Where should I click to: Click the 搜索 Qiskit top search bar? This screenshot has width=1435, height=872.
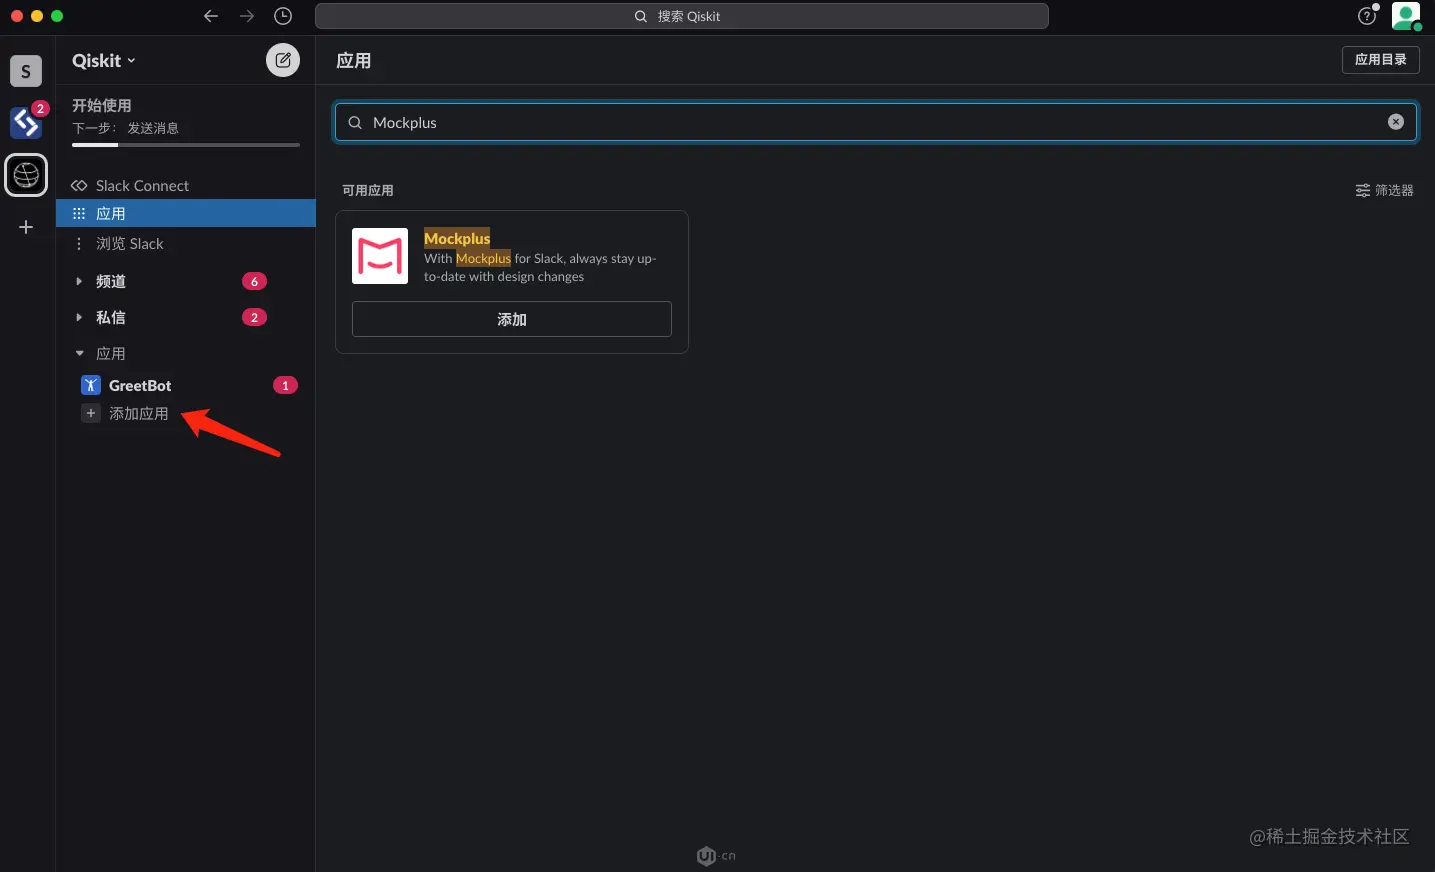pos(682,16)
